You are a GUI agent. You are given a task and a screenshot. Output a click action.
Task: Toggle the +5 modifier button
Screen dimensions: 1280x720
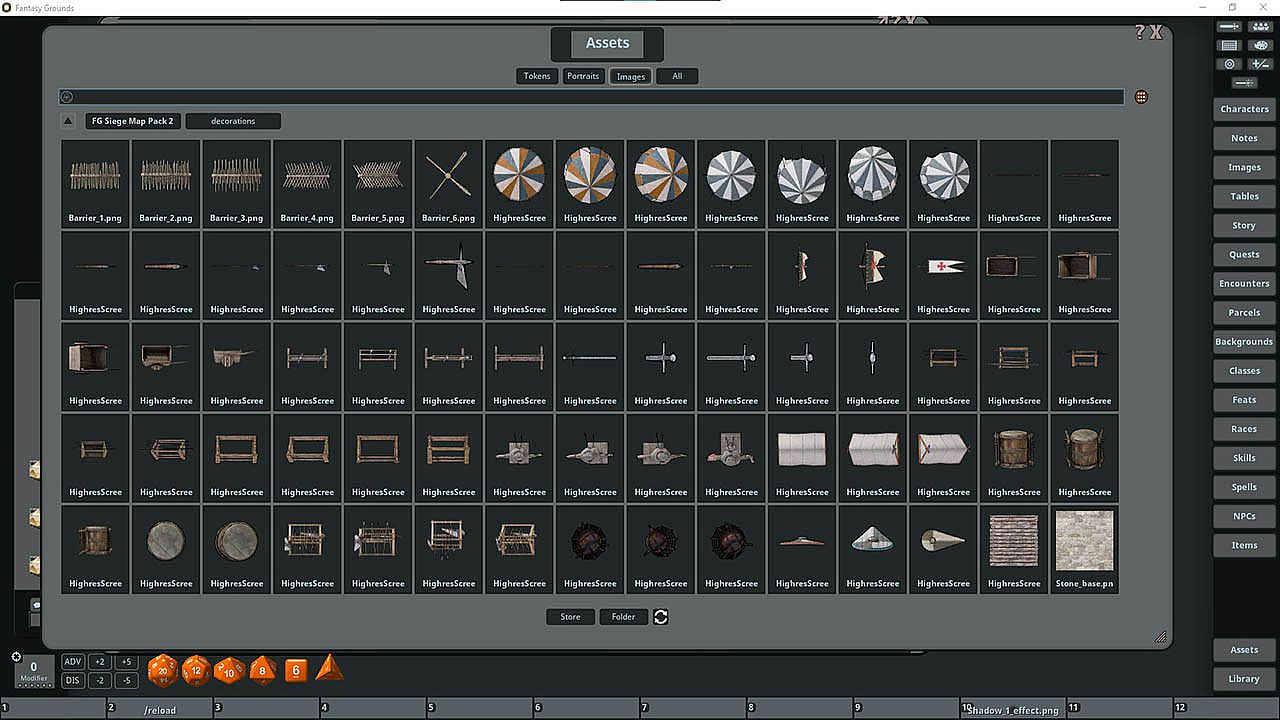(x=126, y=662)
